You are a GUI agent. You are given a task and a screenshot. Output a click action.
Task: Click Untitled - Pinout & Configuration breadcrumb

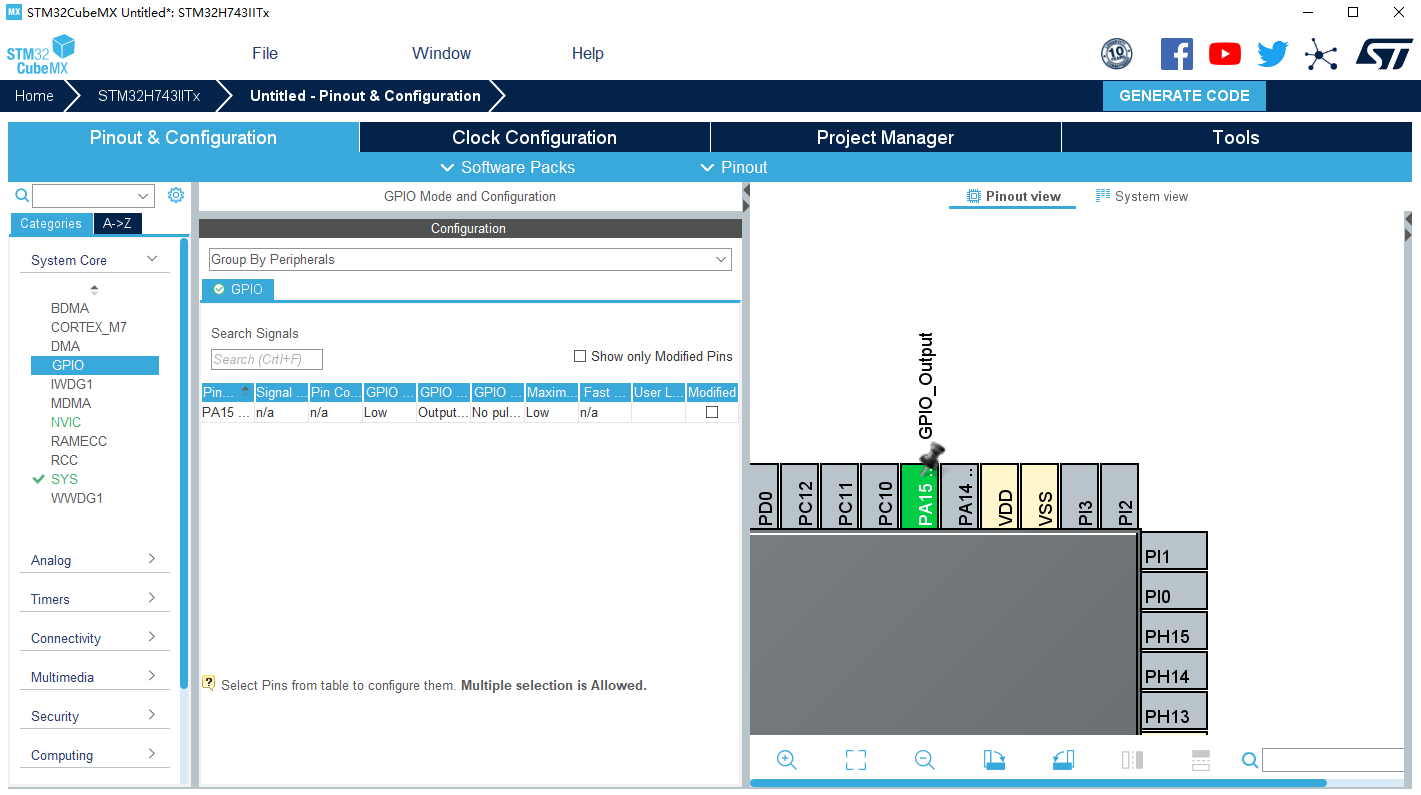point(365,96)
